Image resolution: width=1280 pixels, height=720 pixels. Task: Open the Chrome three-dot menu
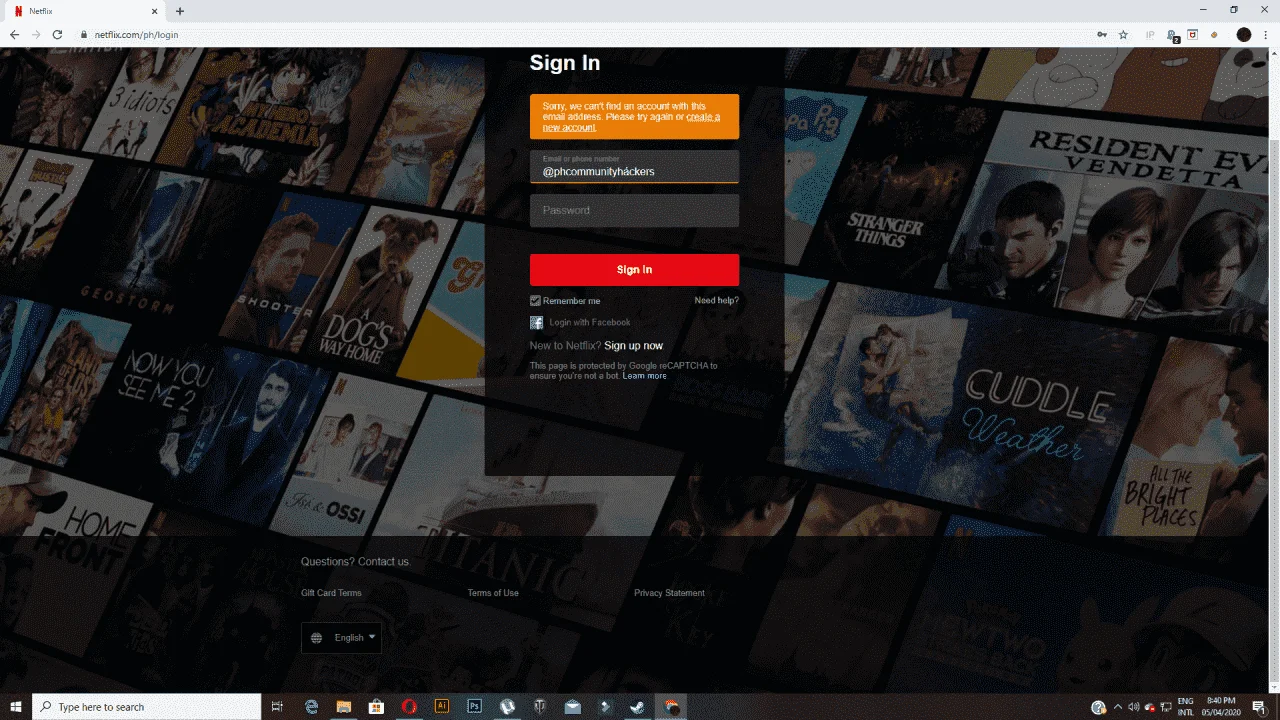tap(1266, 34)
